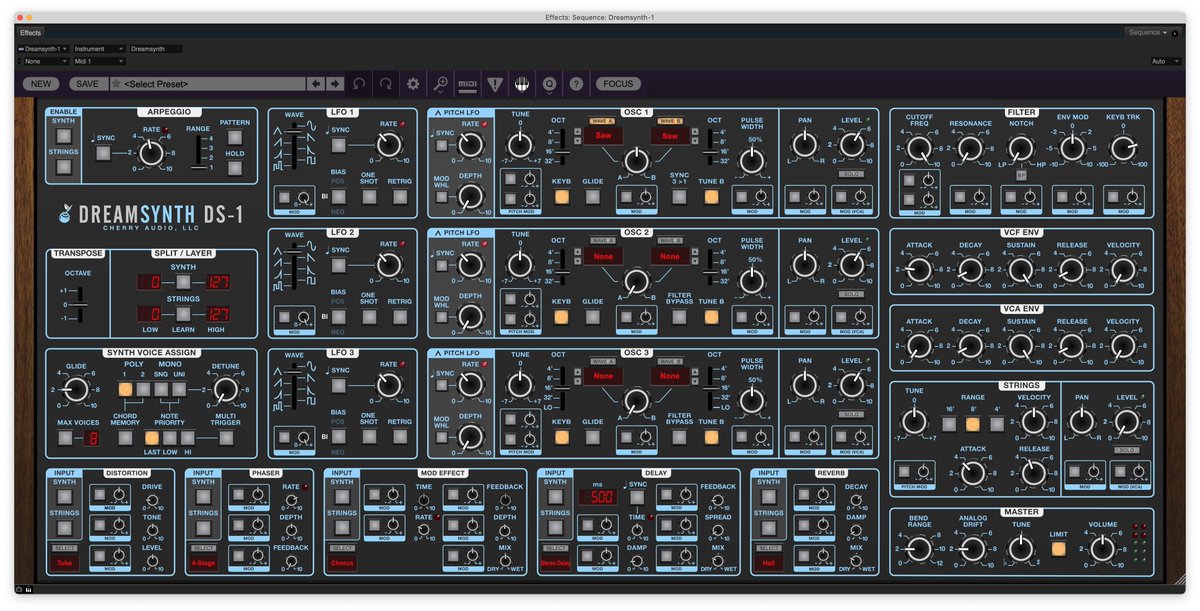Choose OSC 1 Wave A Saw selector
Image resolution: width=1200 pixels, height=611 pixels.
coord(603,136)
